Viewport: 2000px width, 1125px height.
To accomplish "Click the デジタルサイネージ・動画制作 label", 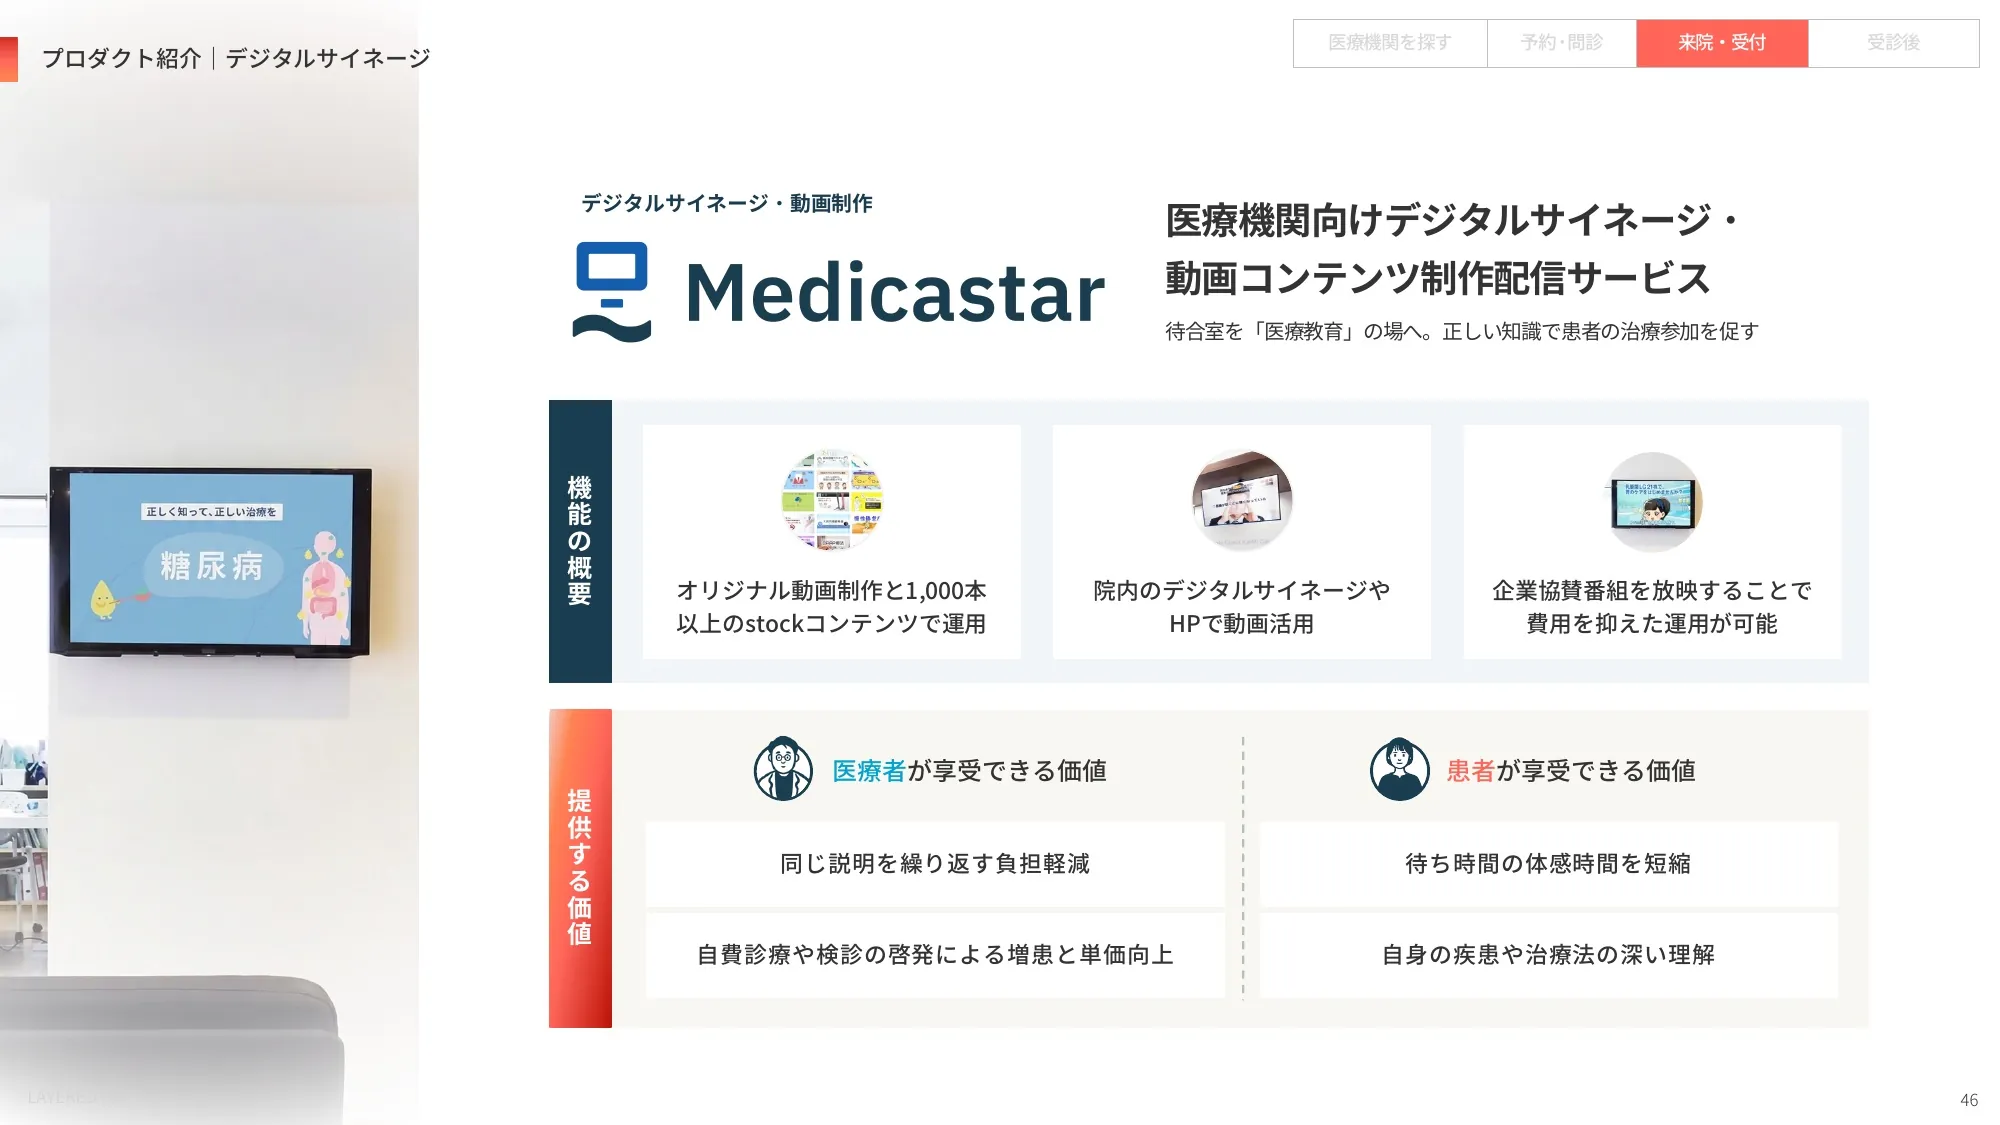I will (727, 203).
